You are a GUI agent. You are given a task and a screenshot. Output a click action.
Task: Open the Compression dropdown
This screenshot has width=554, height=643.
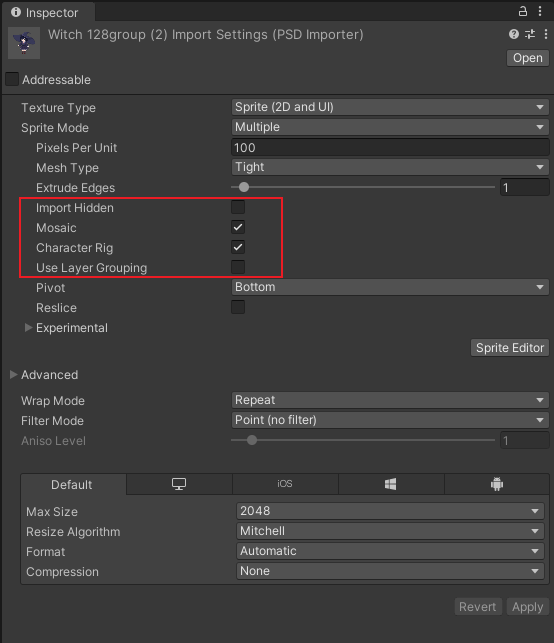pyautogui.click(x=390, y=571)
